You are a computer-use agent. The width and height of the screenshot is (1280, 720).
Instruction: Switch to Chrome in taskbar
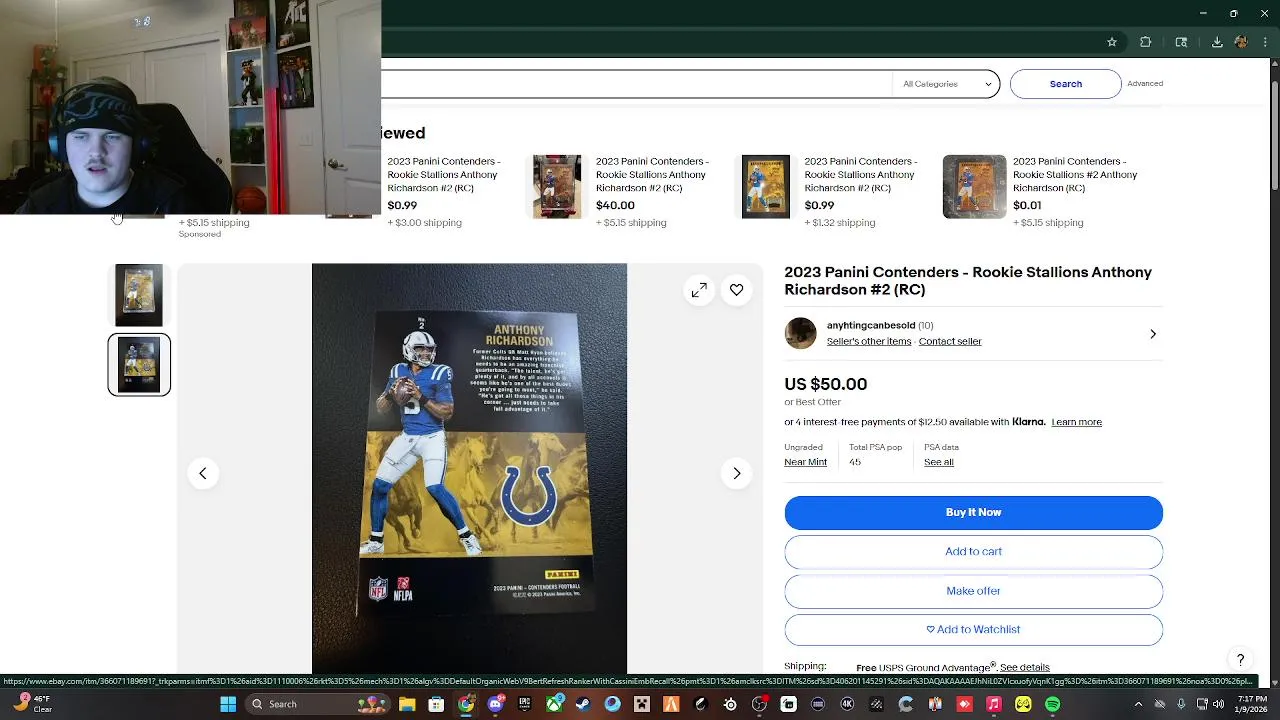coord(466,704)
